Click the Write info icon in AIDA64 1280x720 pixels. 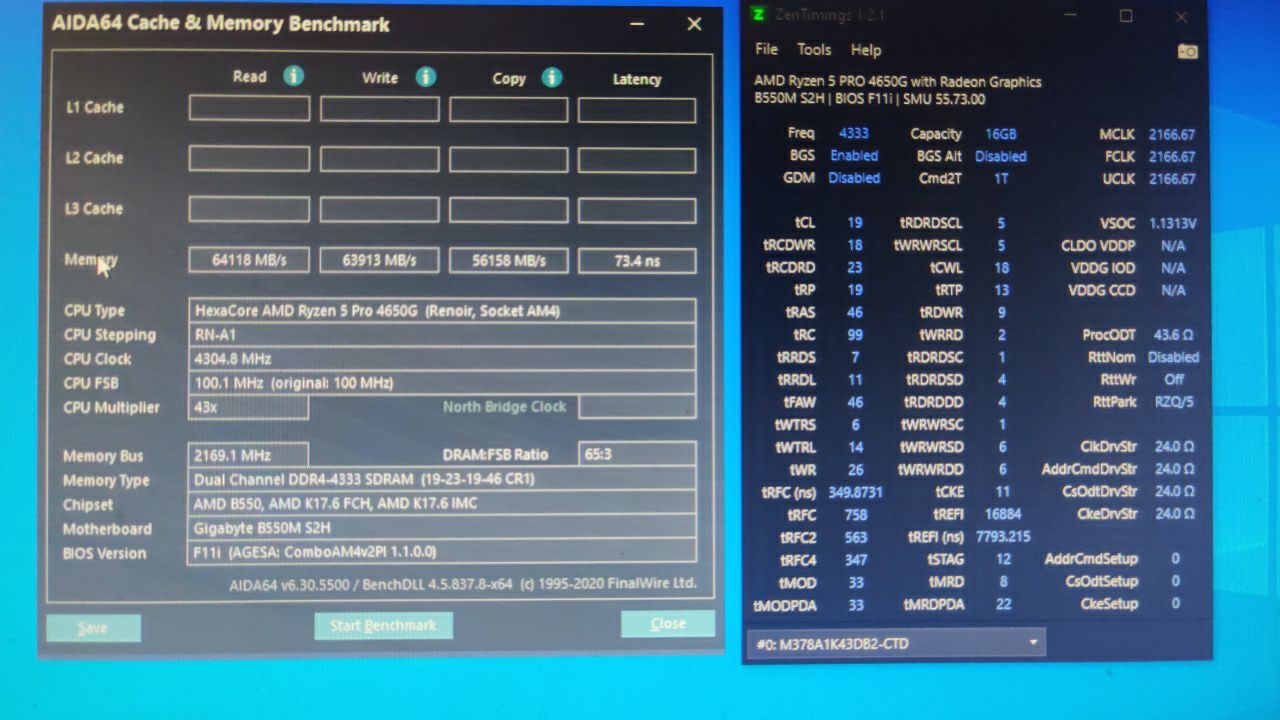point(425,77)
